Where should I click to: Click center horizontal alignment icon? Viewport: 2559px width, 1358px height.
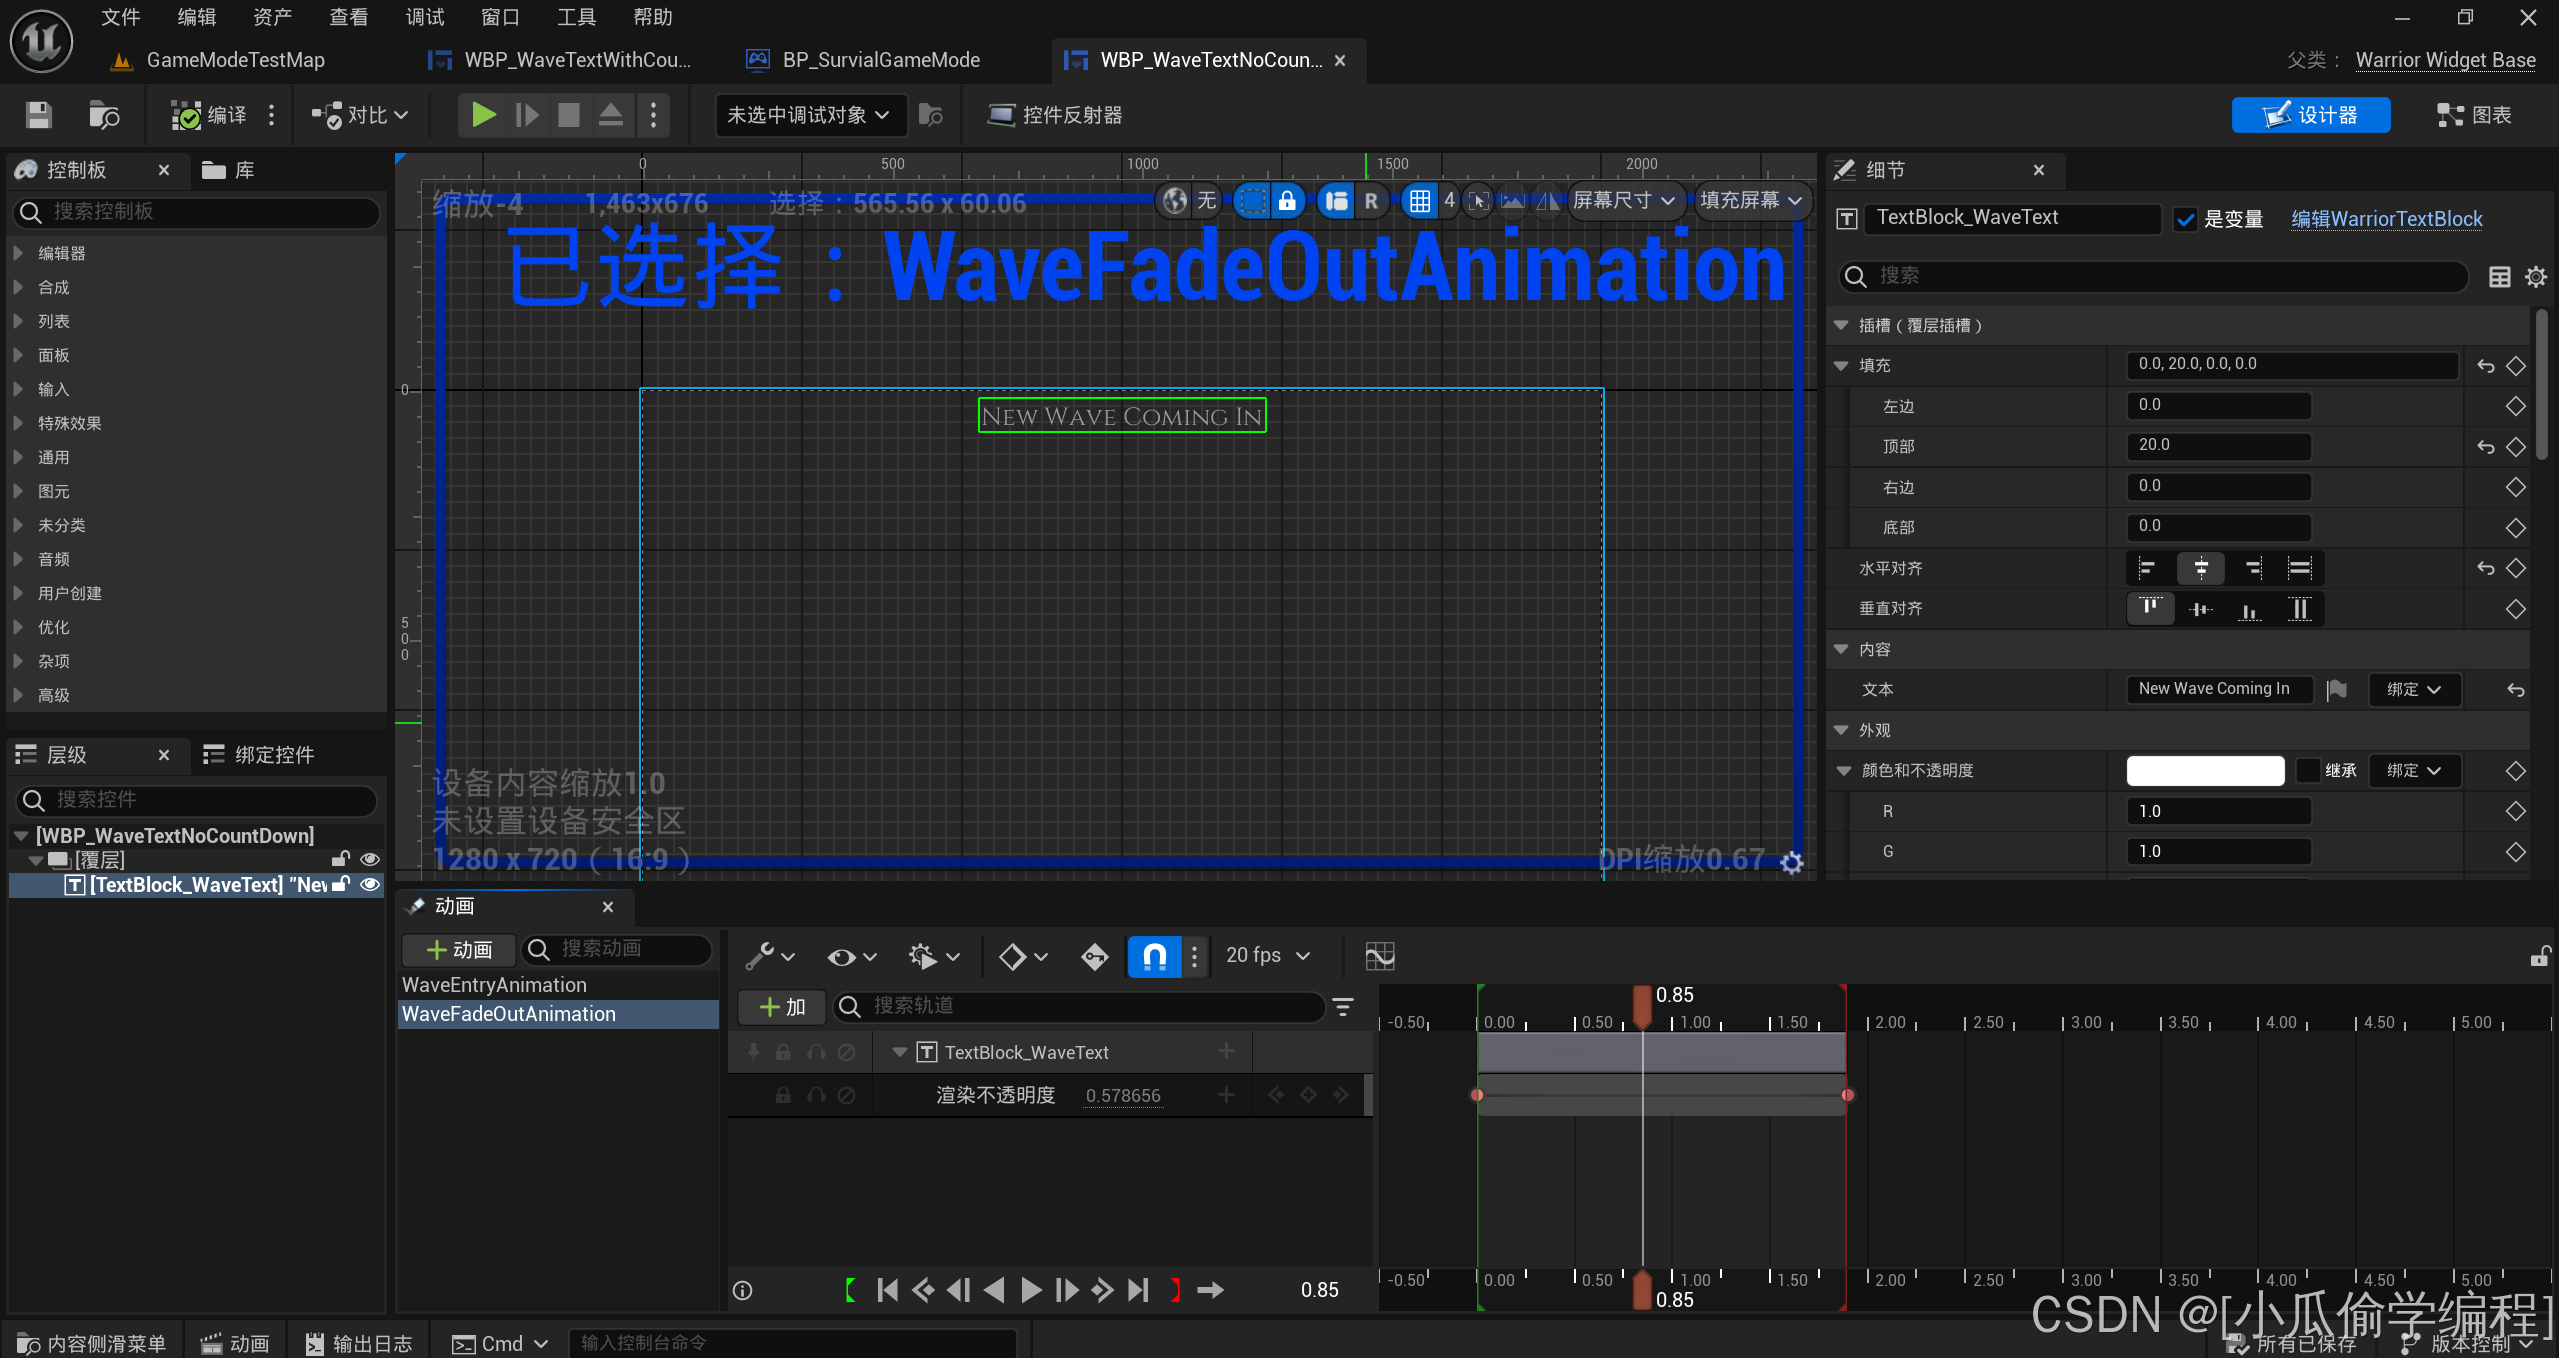[2200, 568]
